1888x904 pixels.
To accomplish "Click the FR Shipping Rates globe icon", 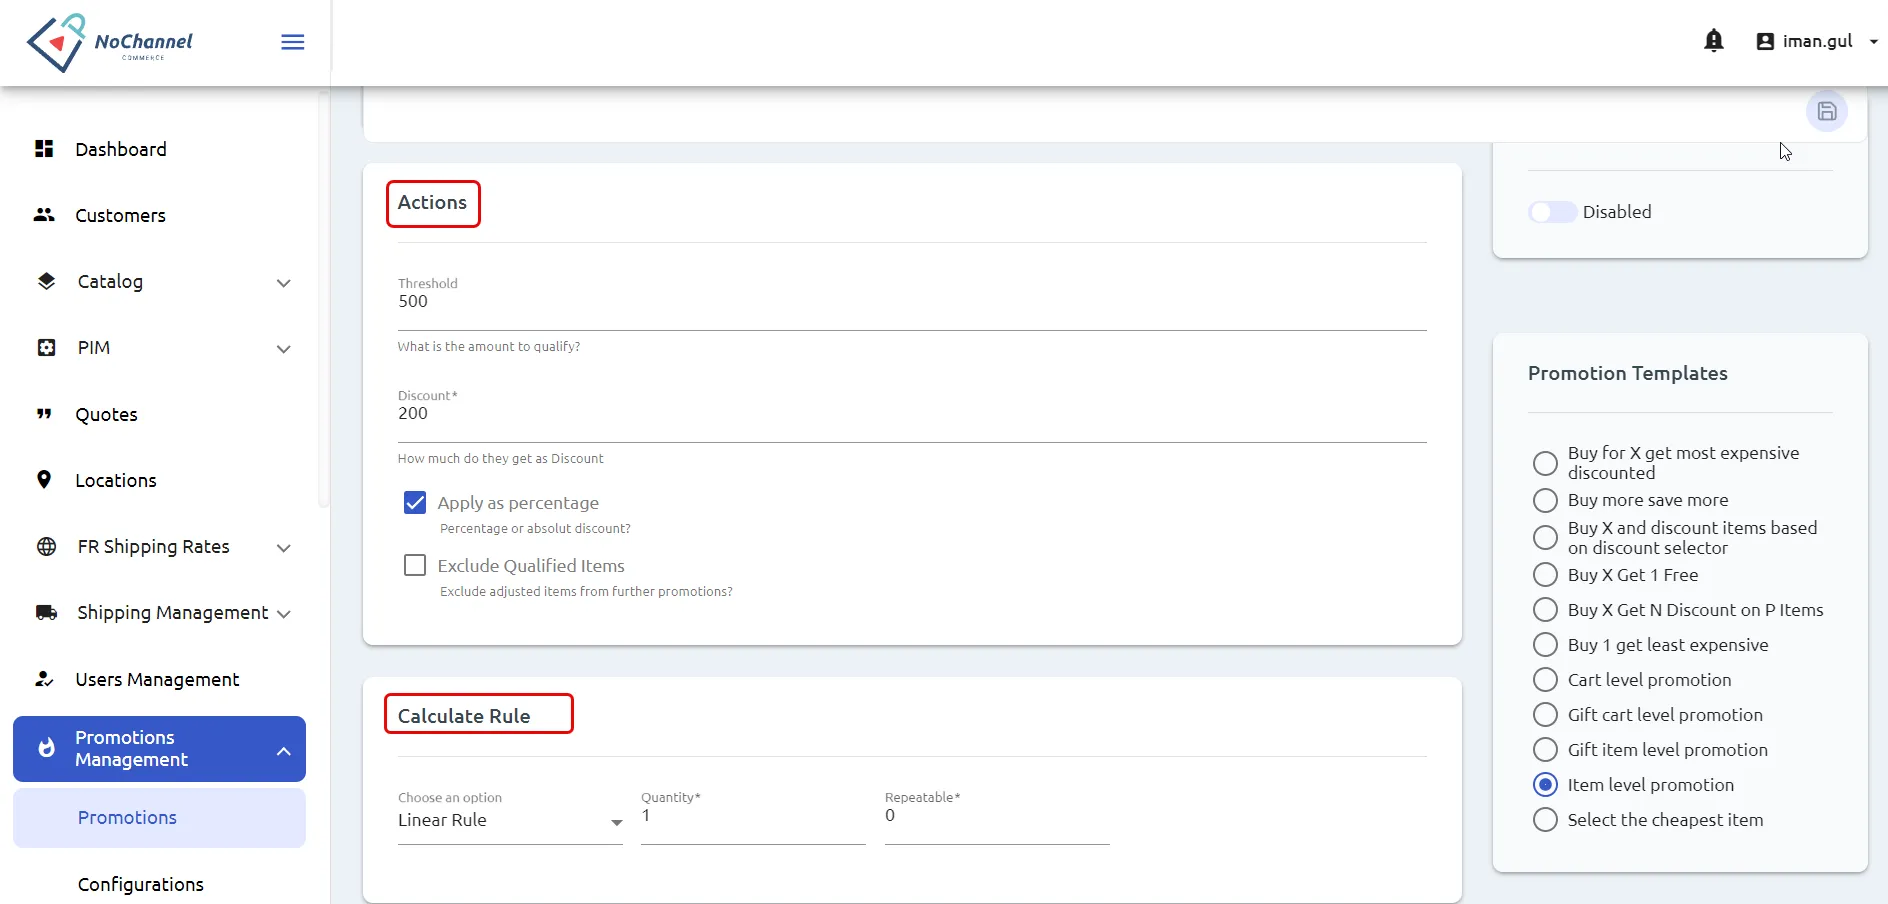I will coord(46,546).
